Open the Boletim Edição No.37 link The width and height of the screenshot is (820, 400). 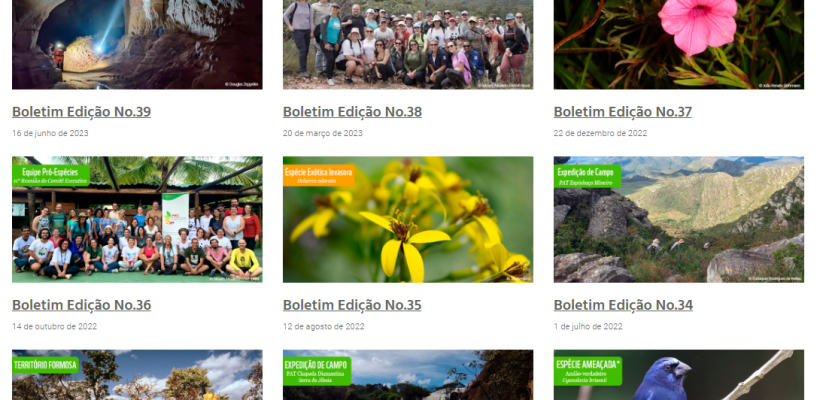pyautogui.click(x=623, y=111)
